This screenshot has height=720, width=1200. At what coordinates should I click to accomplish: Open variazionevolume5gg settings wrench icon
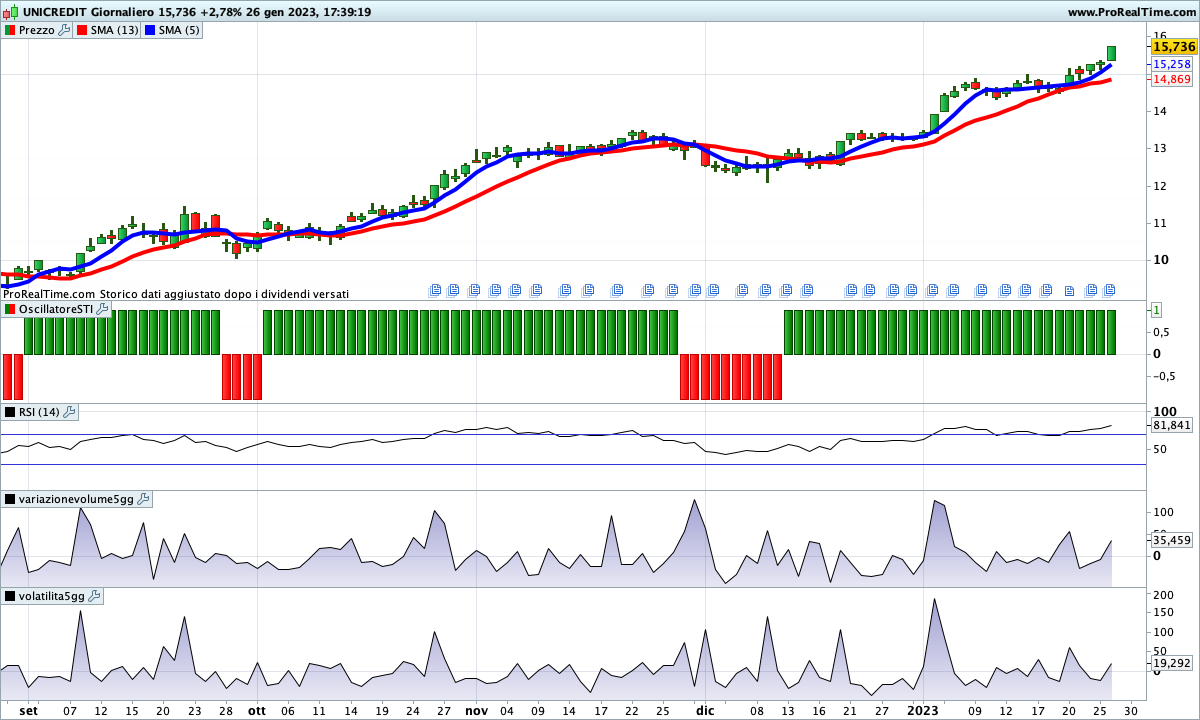143,499
